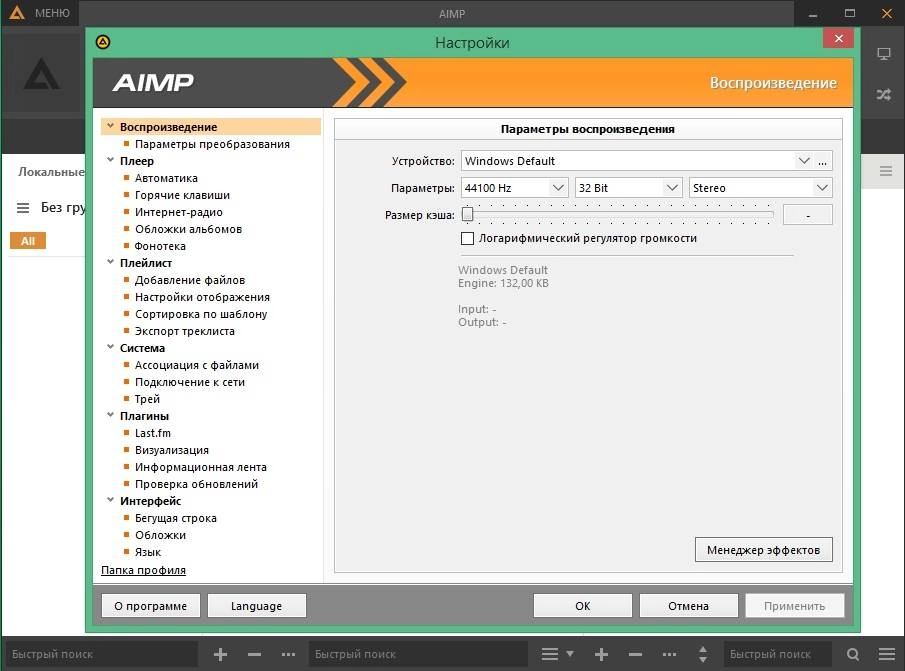The height and width of the screenshot is (671, 905).
Task: Click the monitor display icon in the AIMP window
Action: click(884, 54)
